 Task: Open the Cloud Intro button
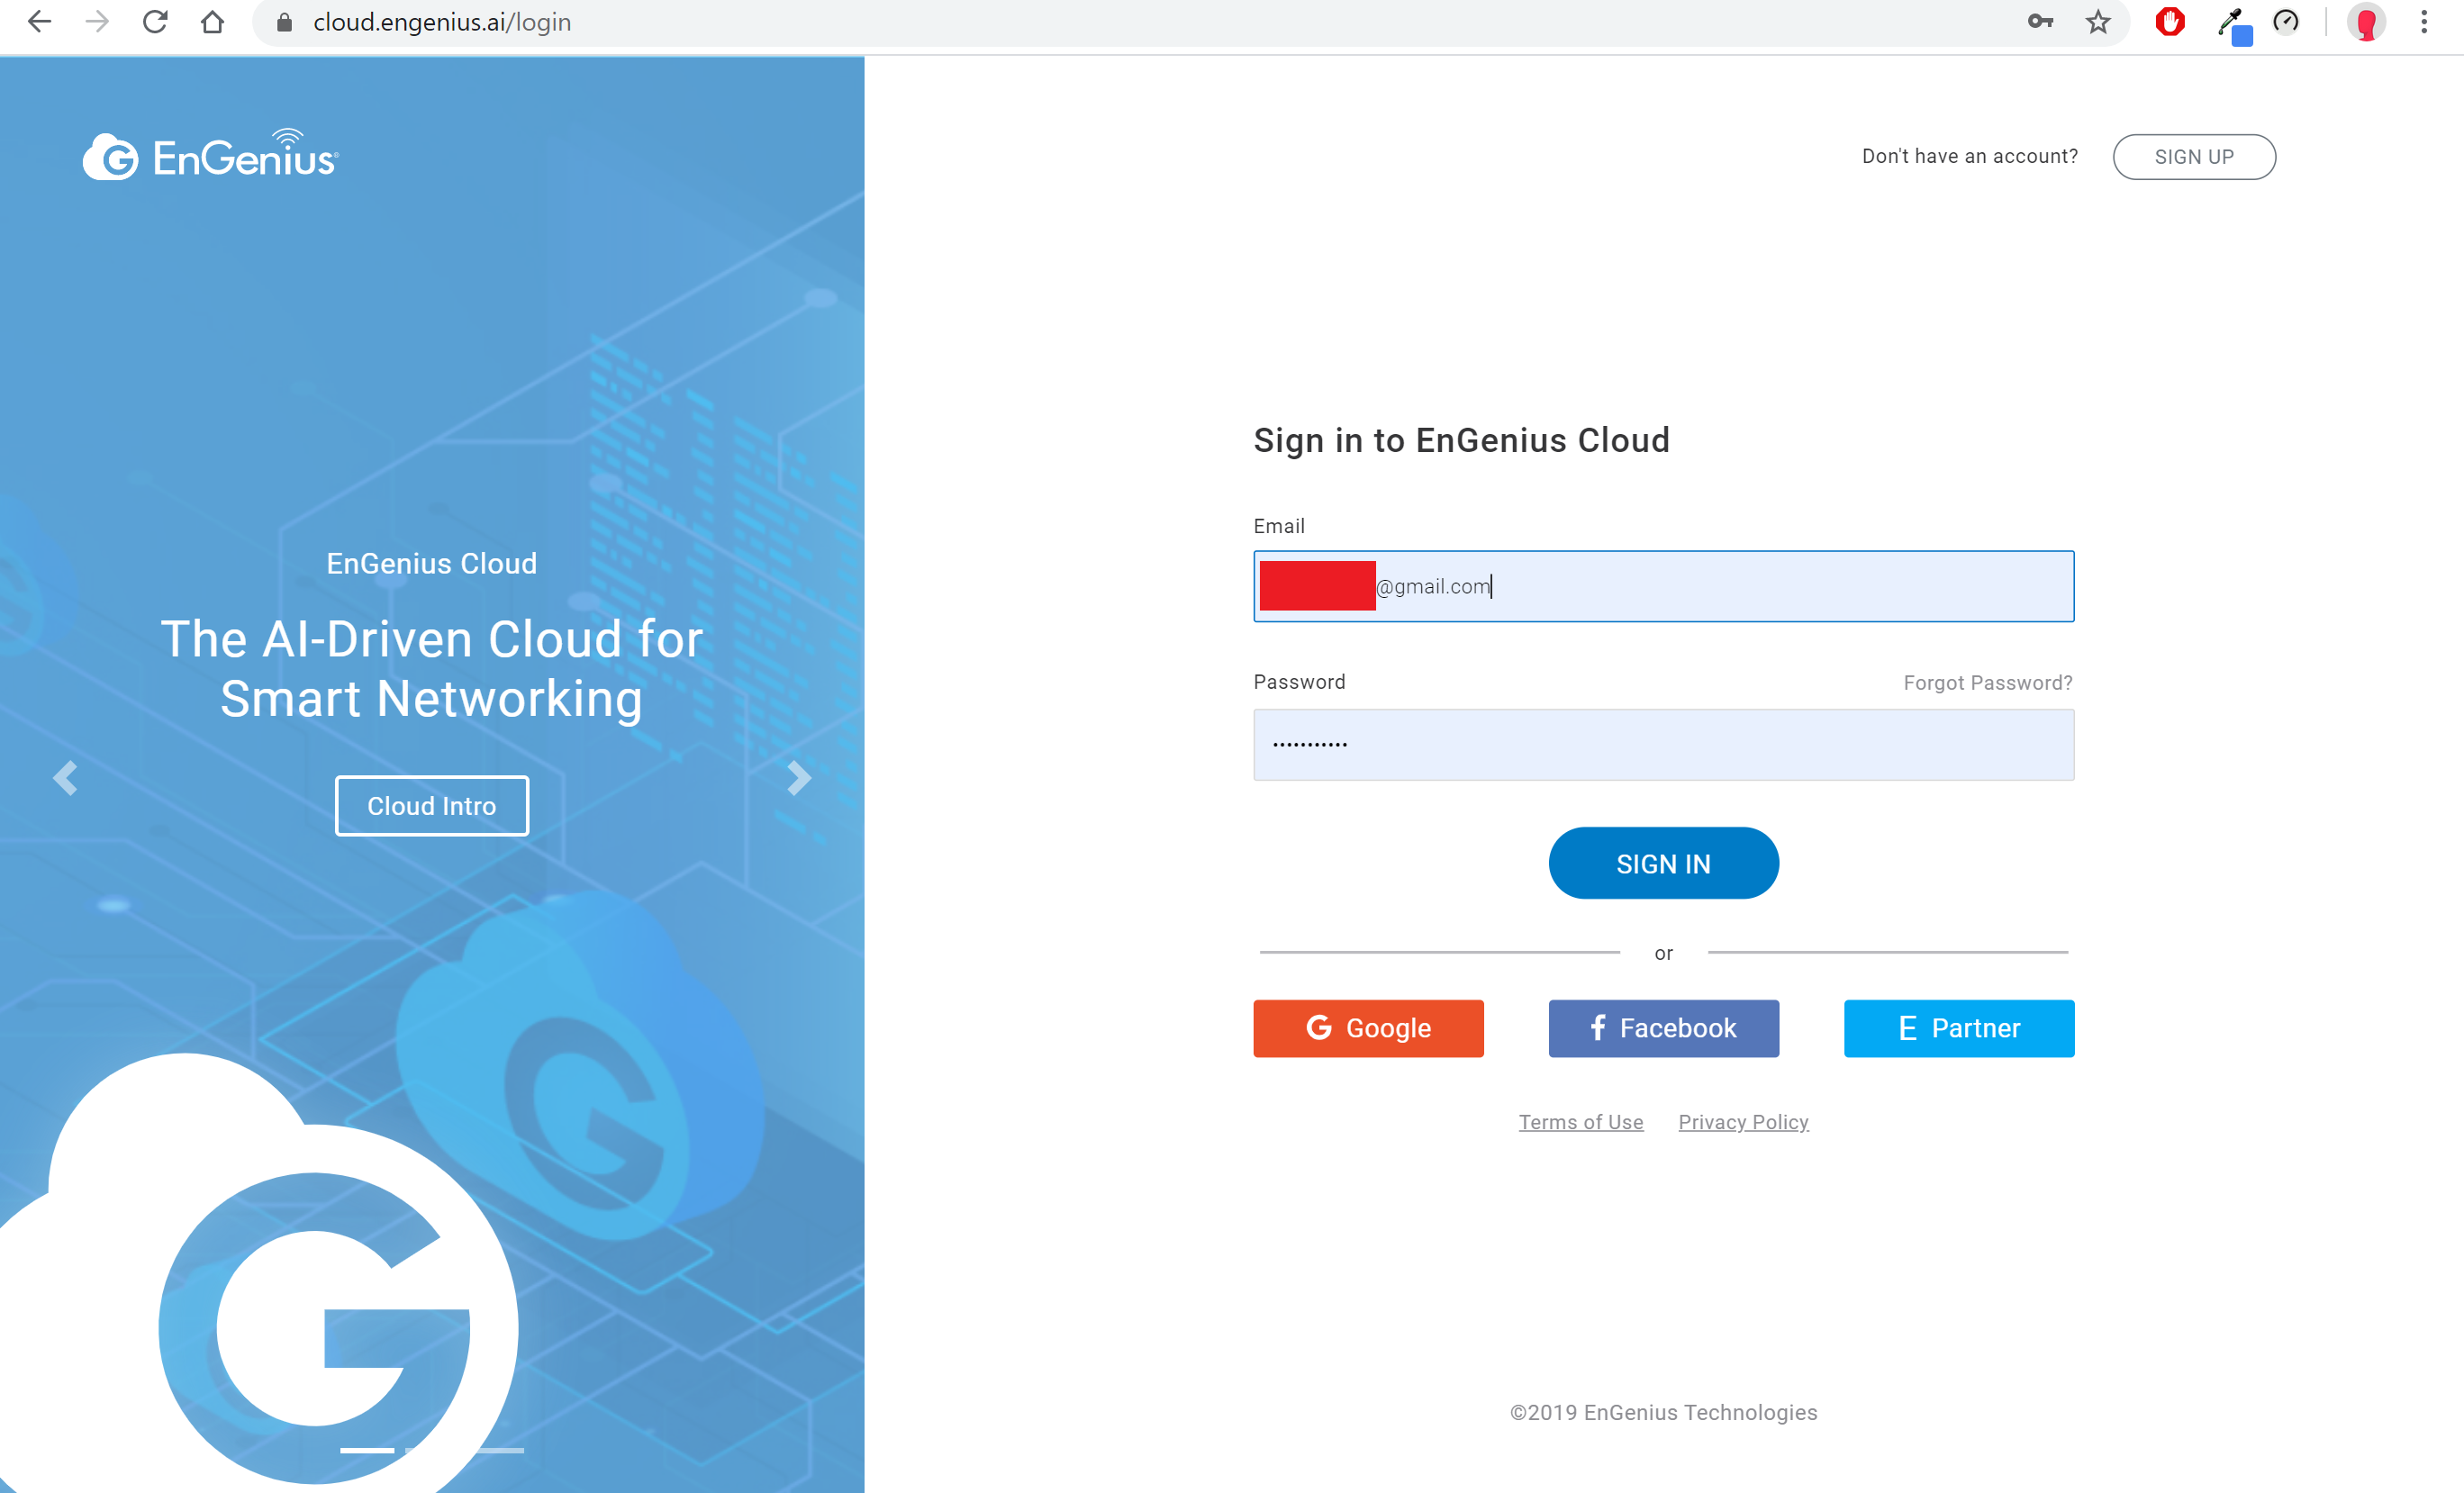(432, 806)
